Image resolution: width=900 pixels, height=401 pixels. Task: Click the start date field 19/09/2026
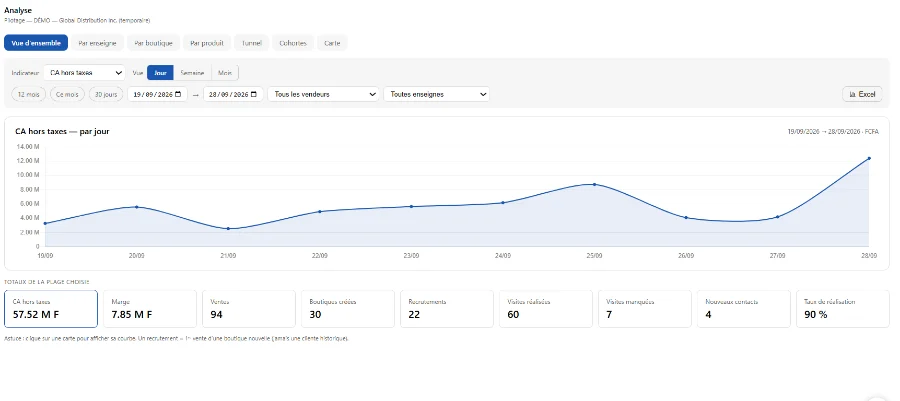(157, 94)
